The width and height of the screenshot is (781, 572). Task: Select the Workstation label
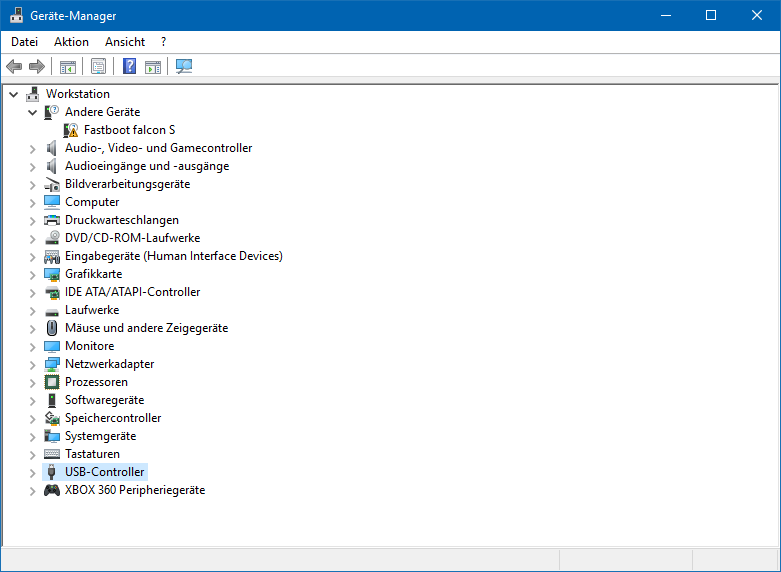pyautogui.click(x=78, y=94)
